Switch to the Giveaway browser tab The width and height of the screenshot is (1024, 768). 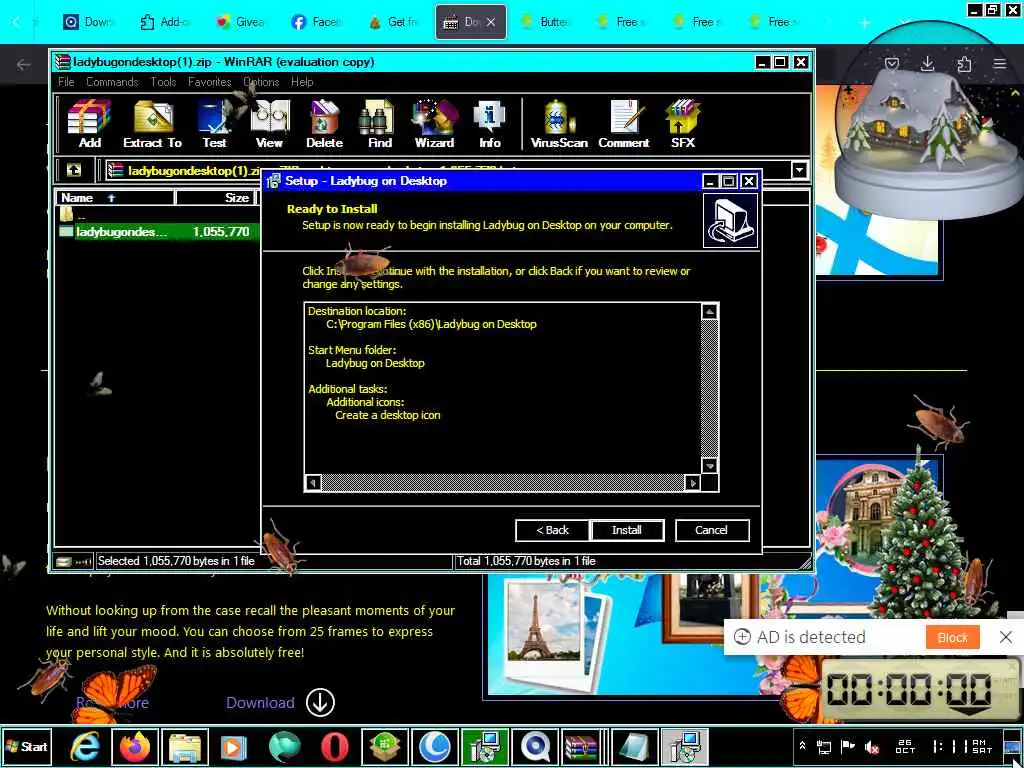(x=240, y=22)
